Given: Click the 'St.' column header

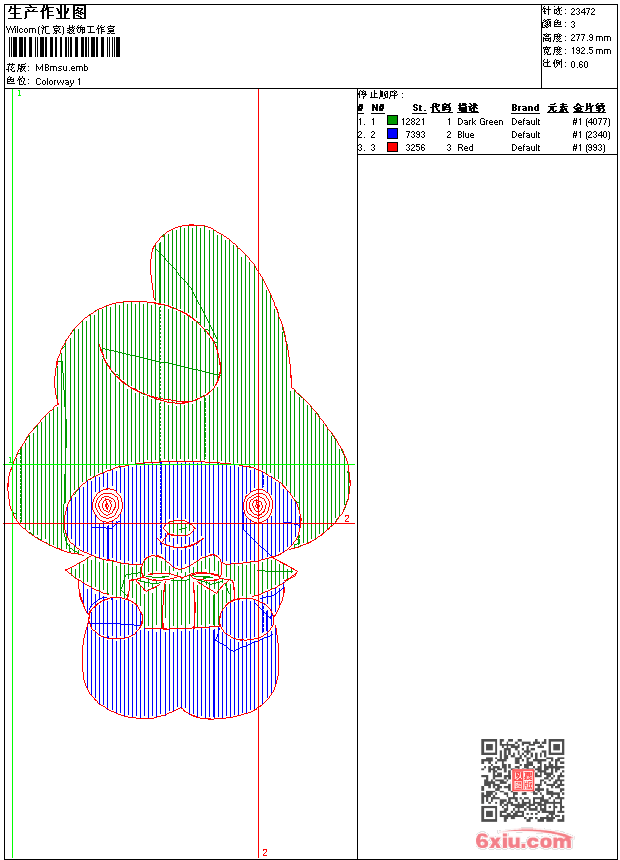Looking at the screenshot, I should pyautogui.click(x=419, y=108).
